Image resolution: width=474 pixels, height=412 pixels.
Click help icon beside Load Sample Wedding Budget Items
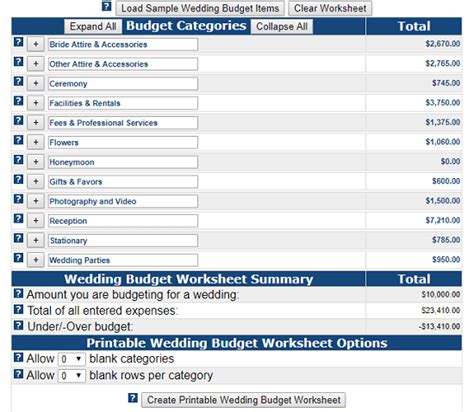106,6
